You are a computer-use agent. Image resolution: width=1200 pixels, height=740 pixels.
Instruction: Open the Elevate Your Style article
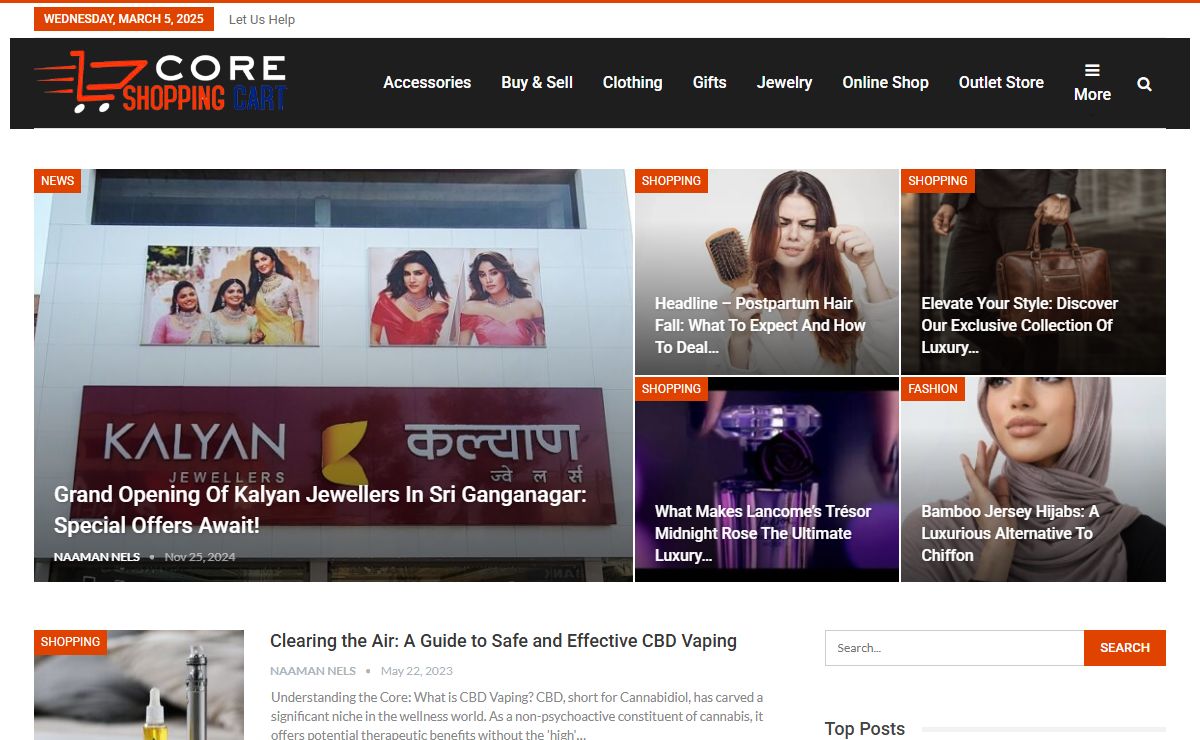point(1020,325)
